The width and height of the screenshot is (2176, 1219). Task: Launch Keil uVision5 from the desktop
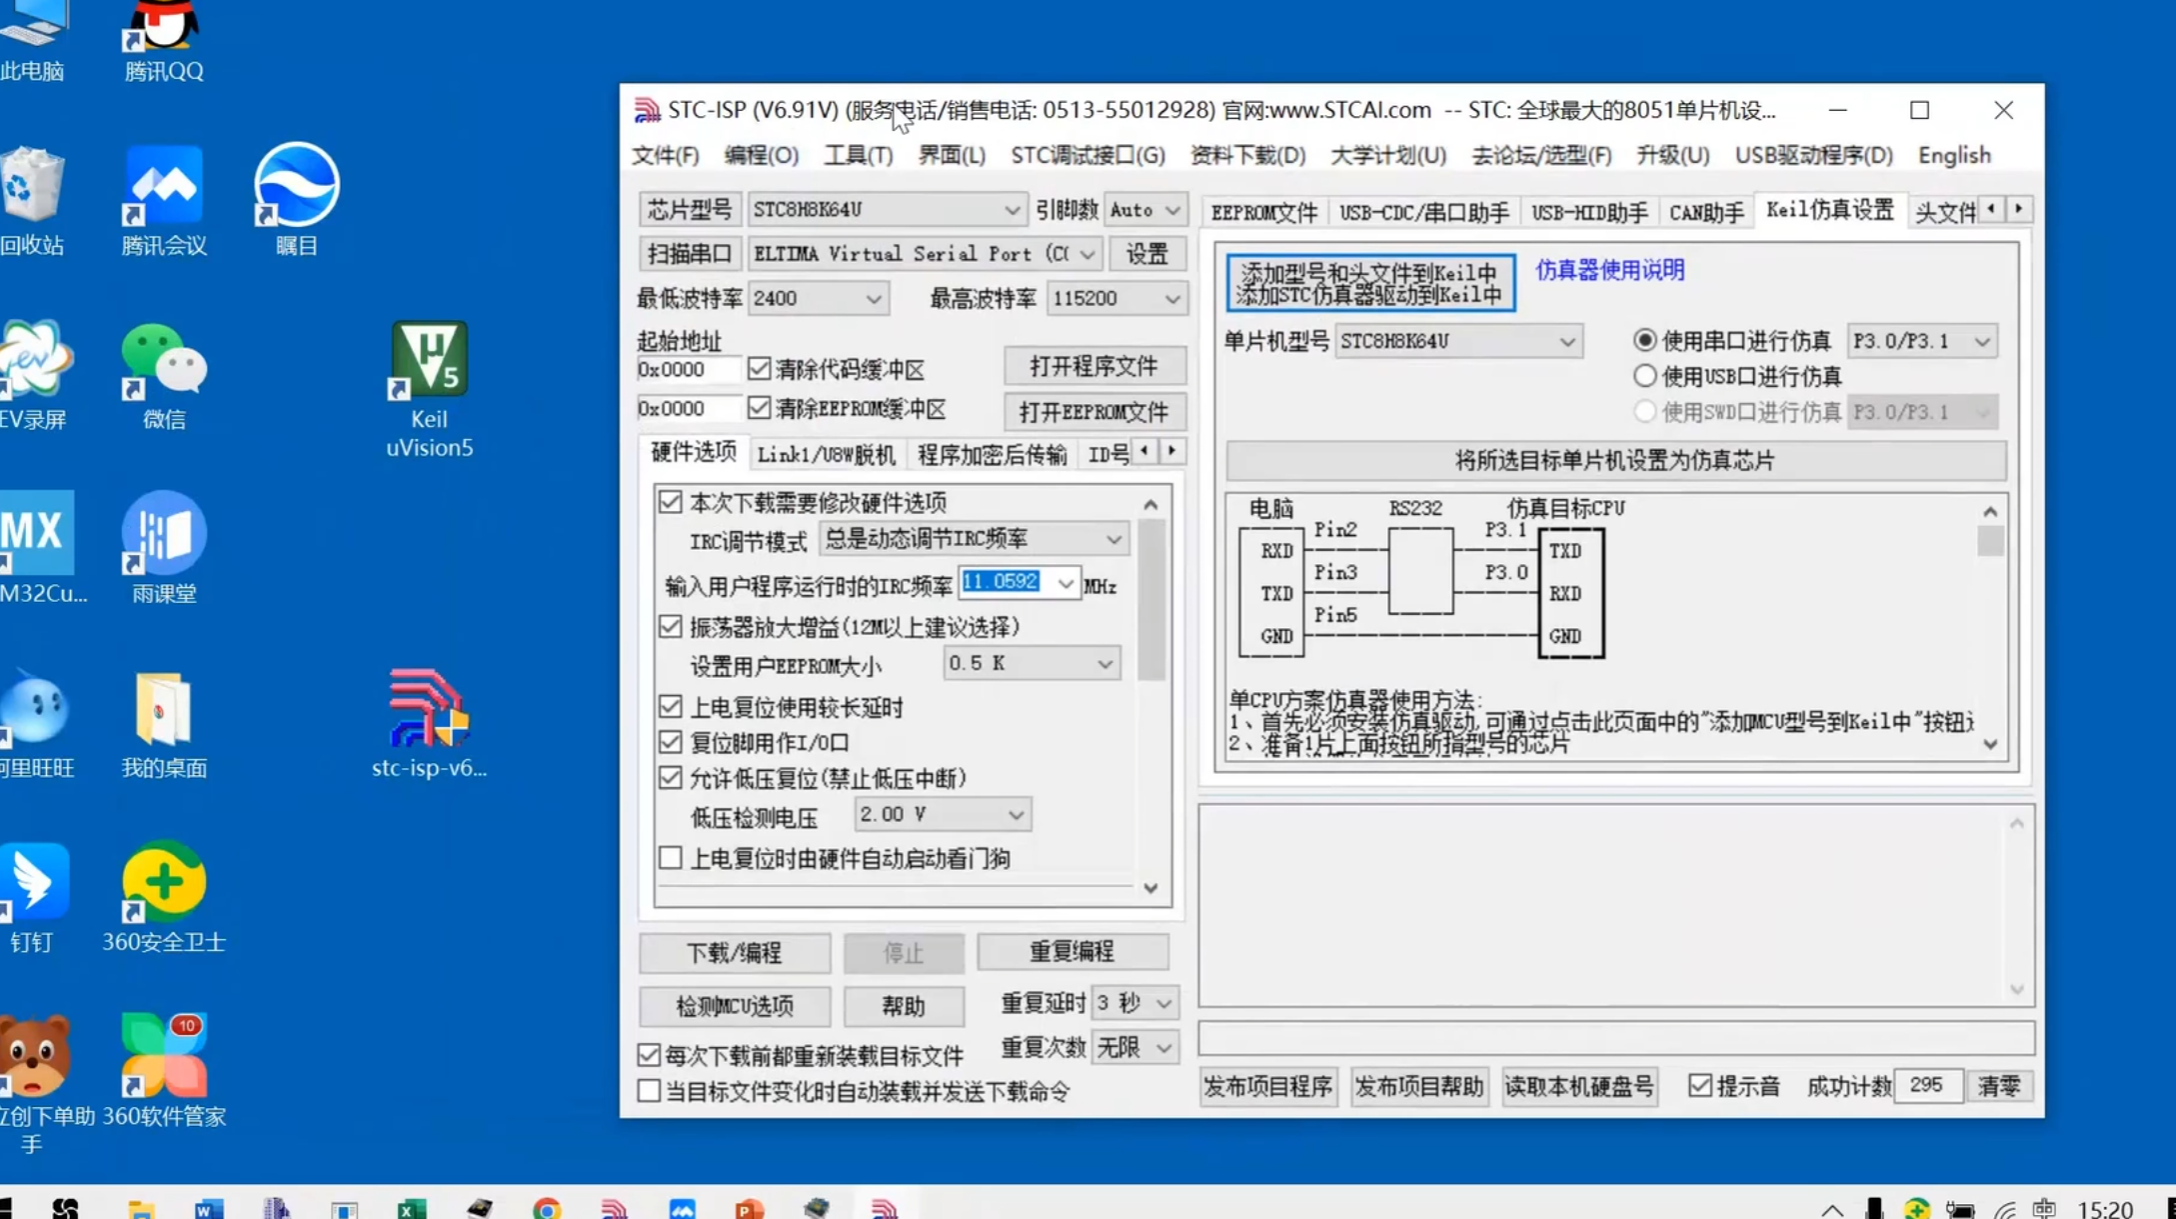429,390
